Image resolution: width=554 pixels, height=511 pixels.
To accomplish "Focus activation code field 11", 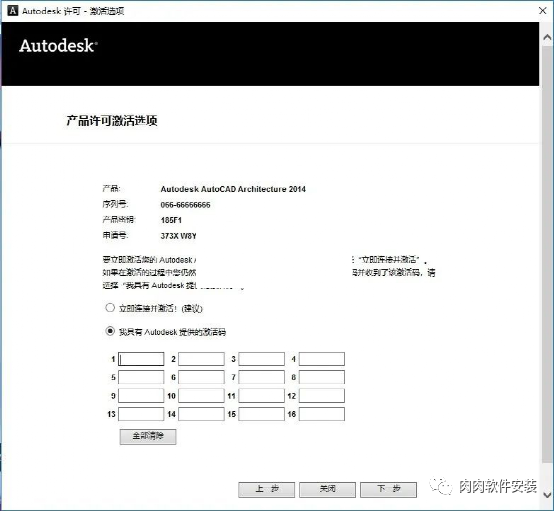I will pyautogui.click(x=261, y=395).
